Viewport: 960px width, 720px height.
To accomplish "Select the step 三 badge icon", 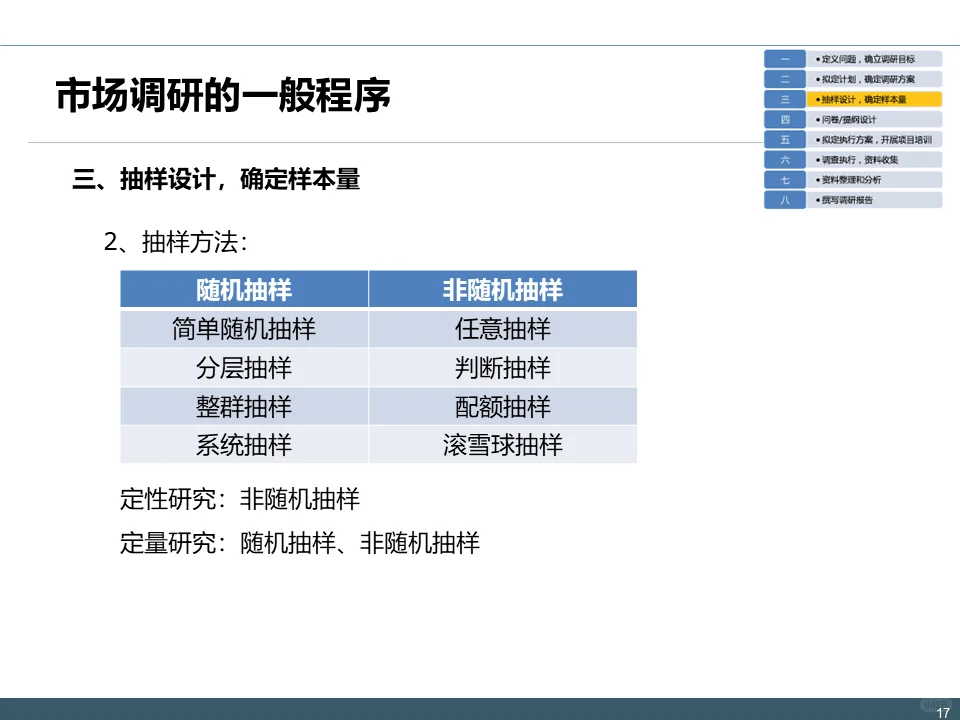I will point(785,98).
